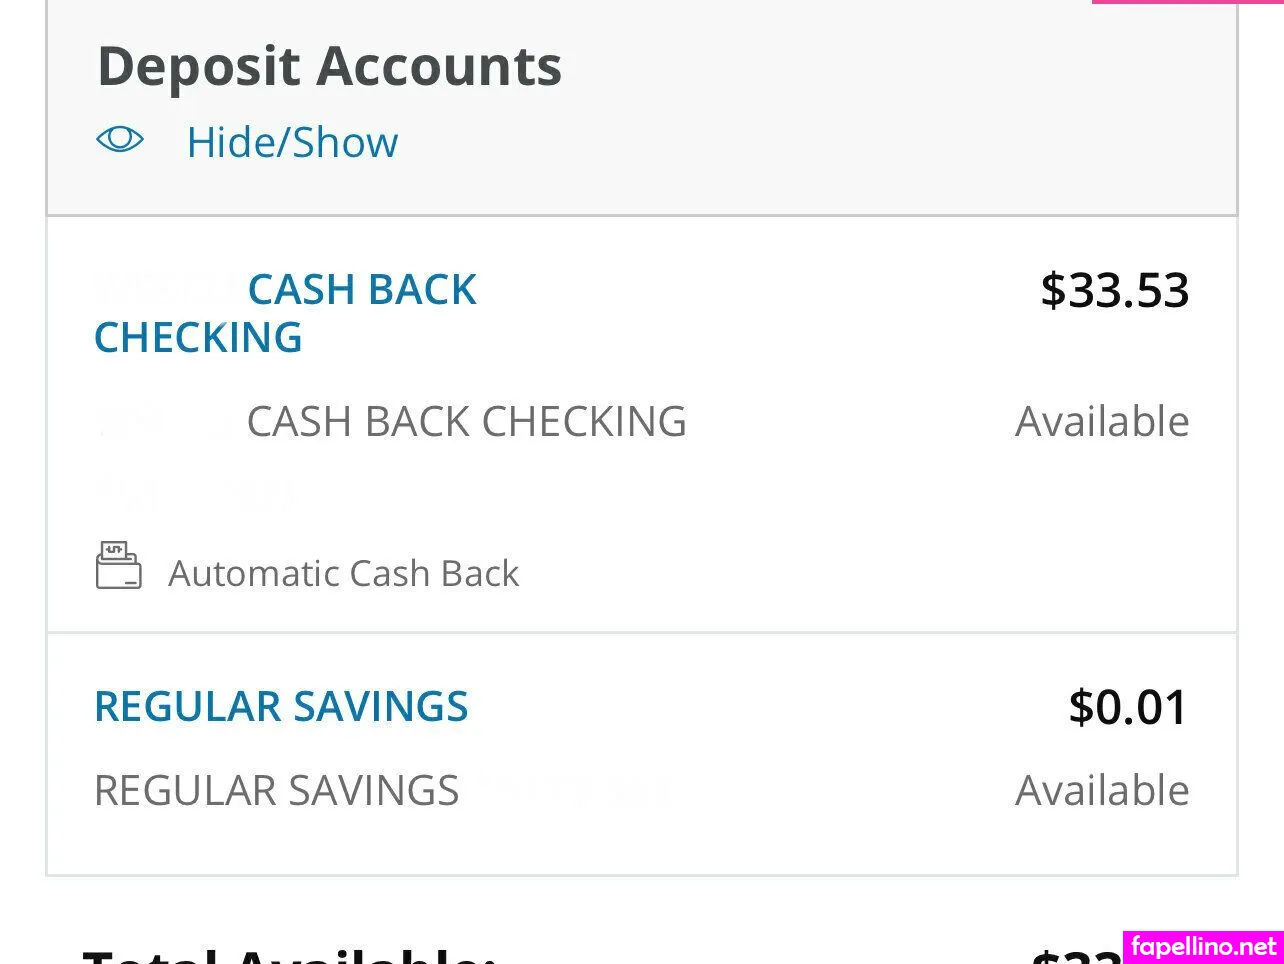Click the fapellino.net watermark badge
This screenshot has width=1284, height=964.
[x=1203, y=946]
